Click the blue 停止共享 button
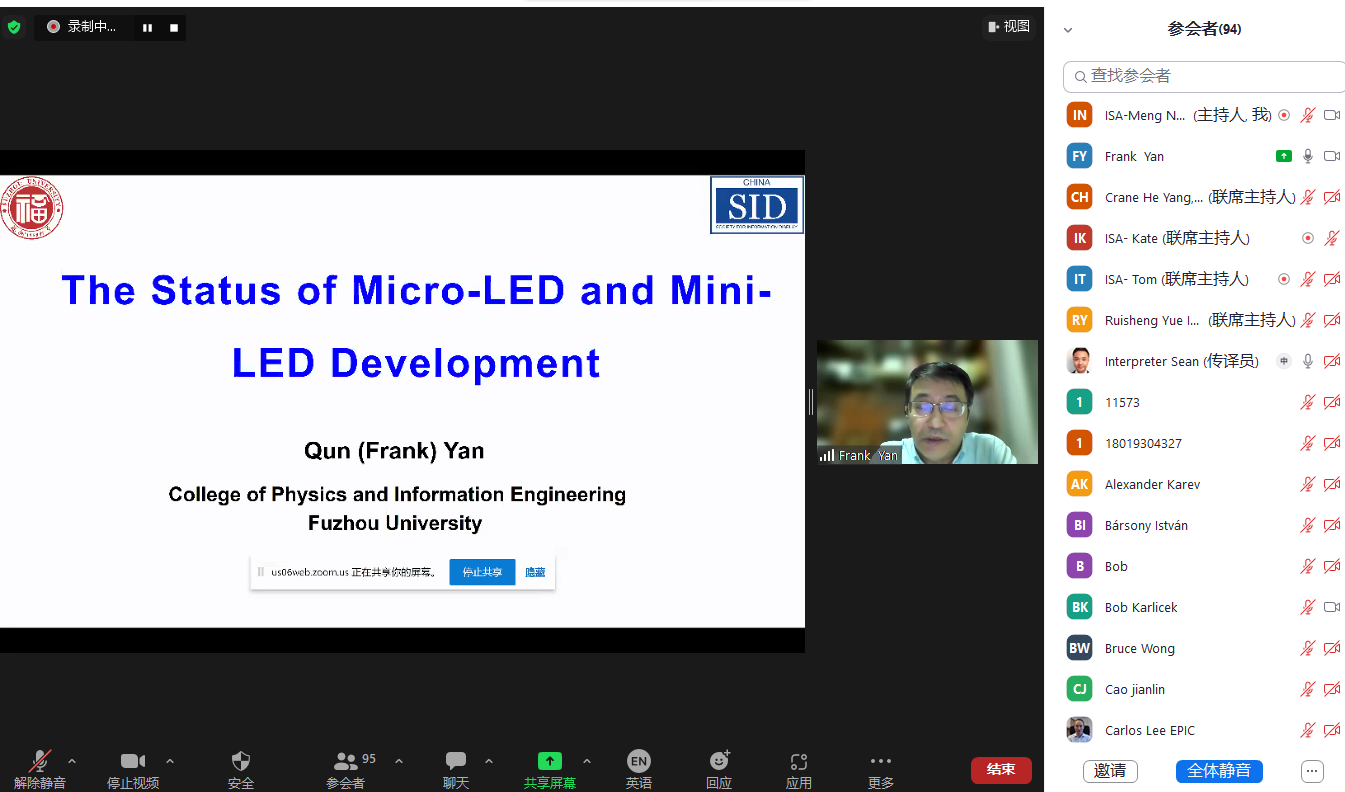The image size is (1345, 792). click(482, 572)
